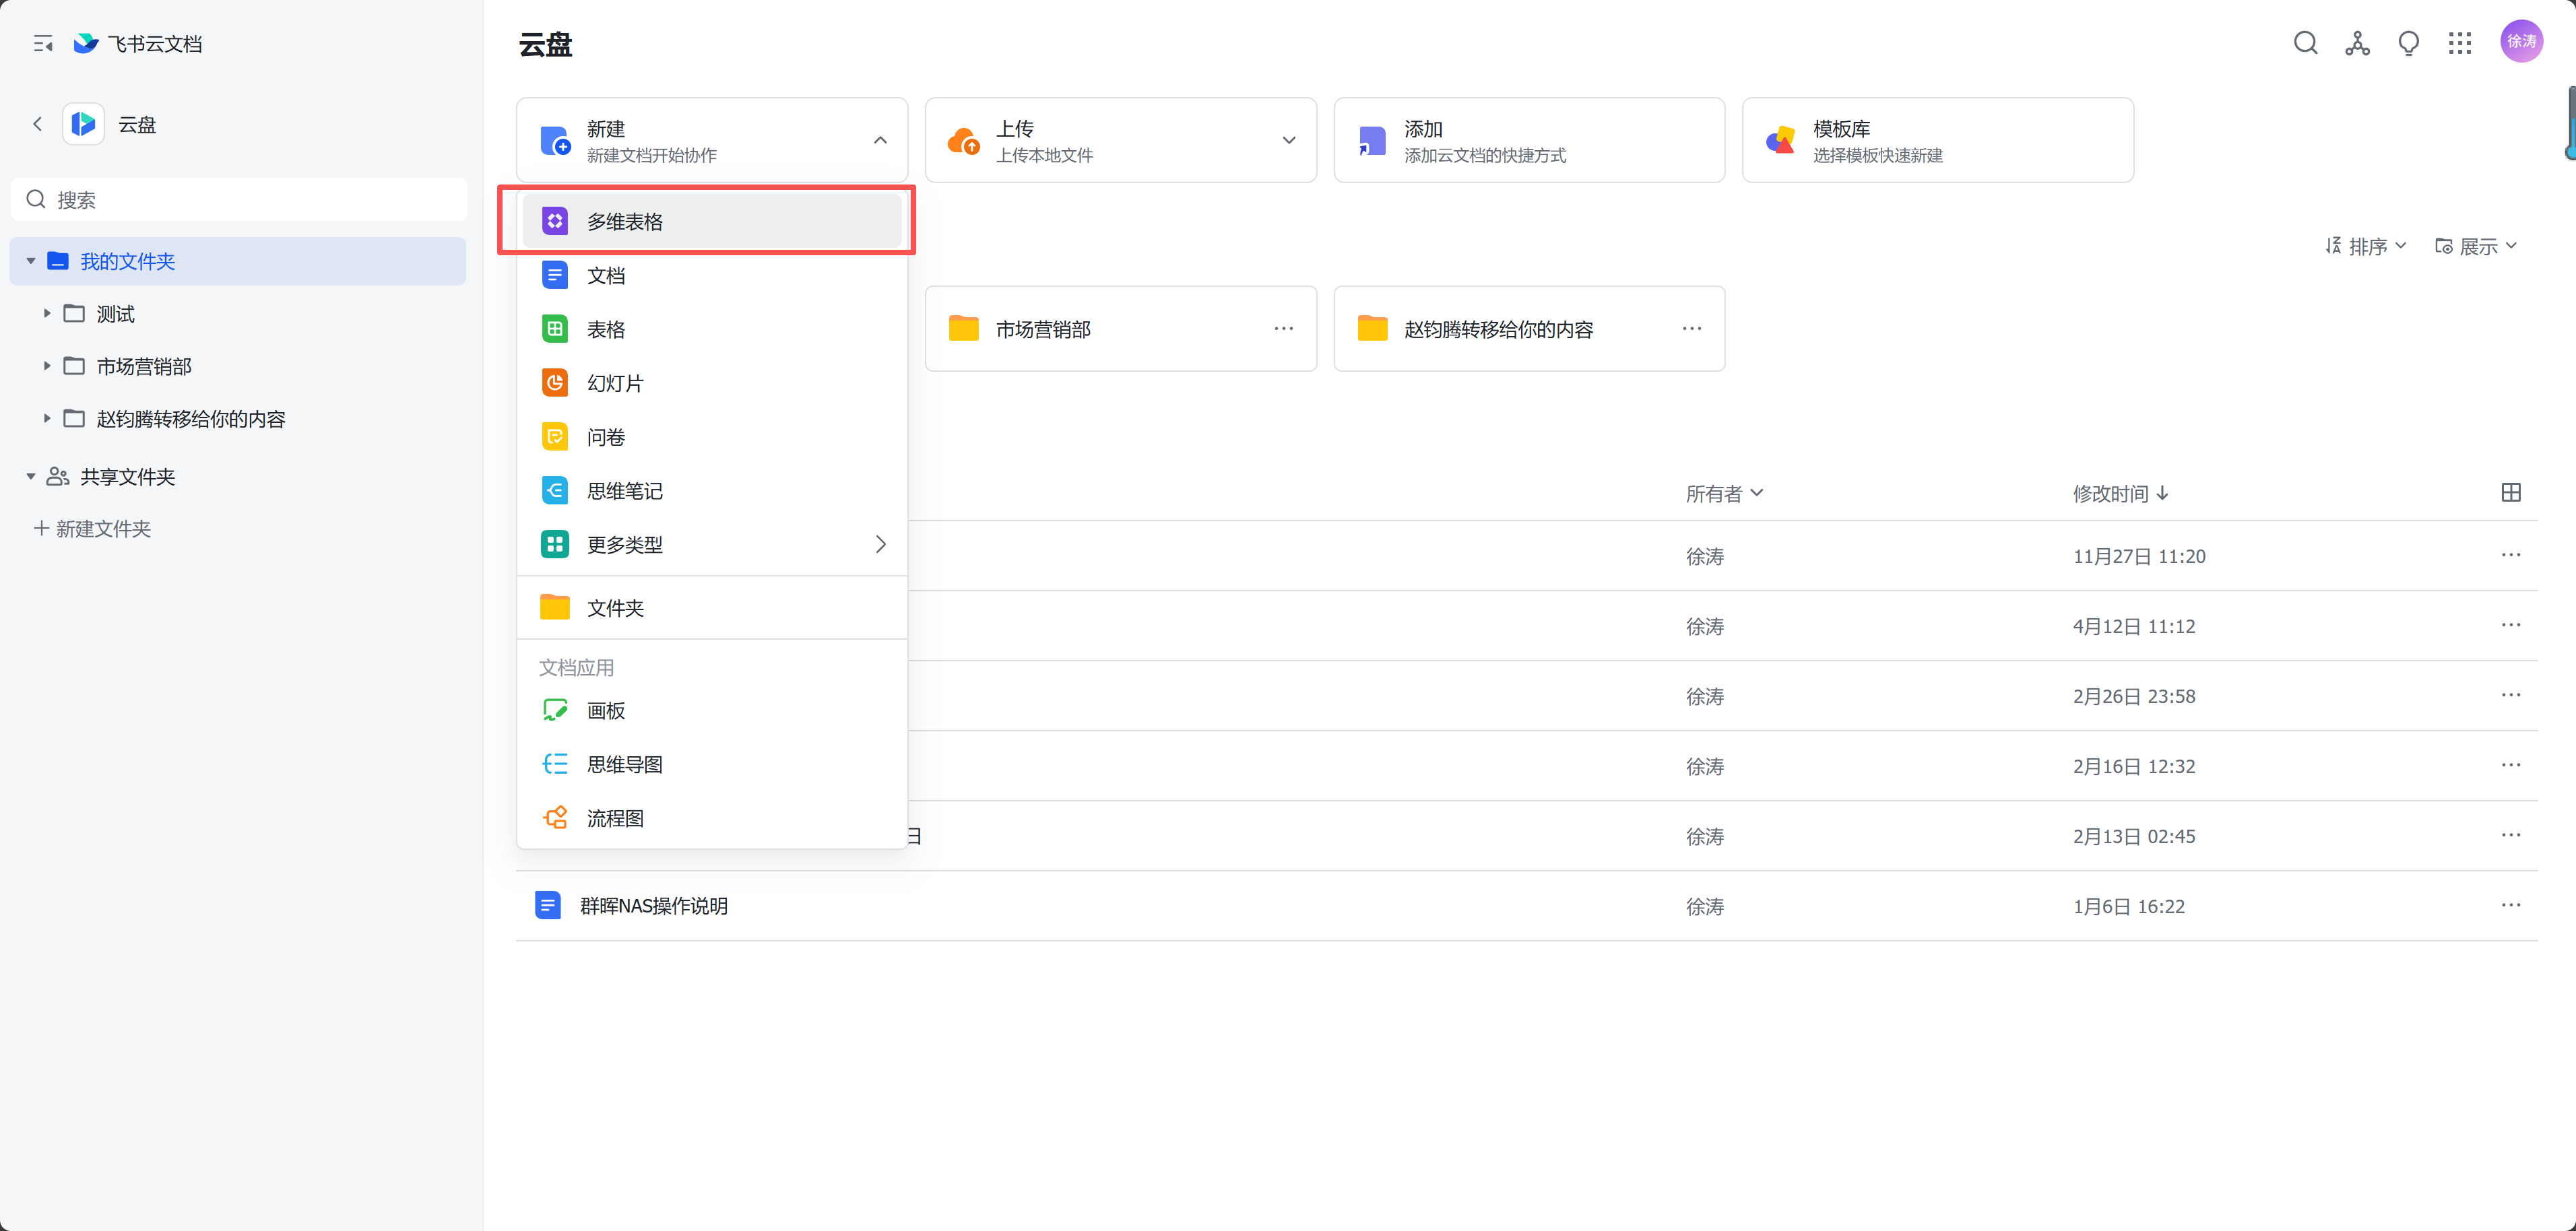Choose 幻灯片 in the create dropdown

(x=615, y=383)
